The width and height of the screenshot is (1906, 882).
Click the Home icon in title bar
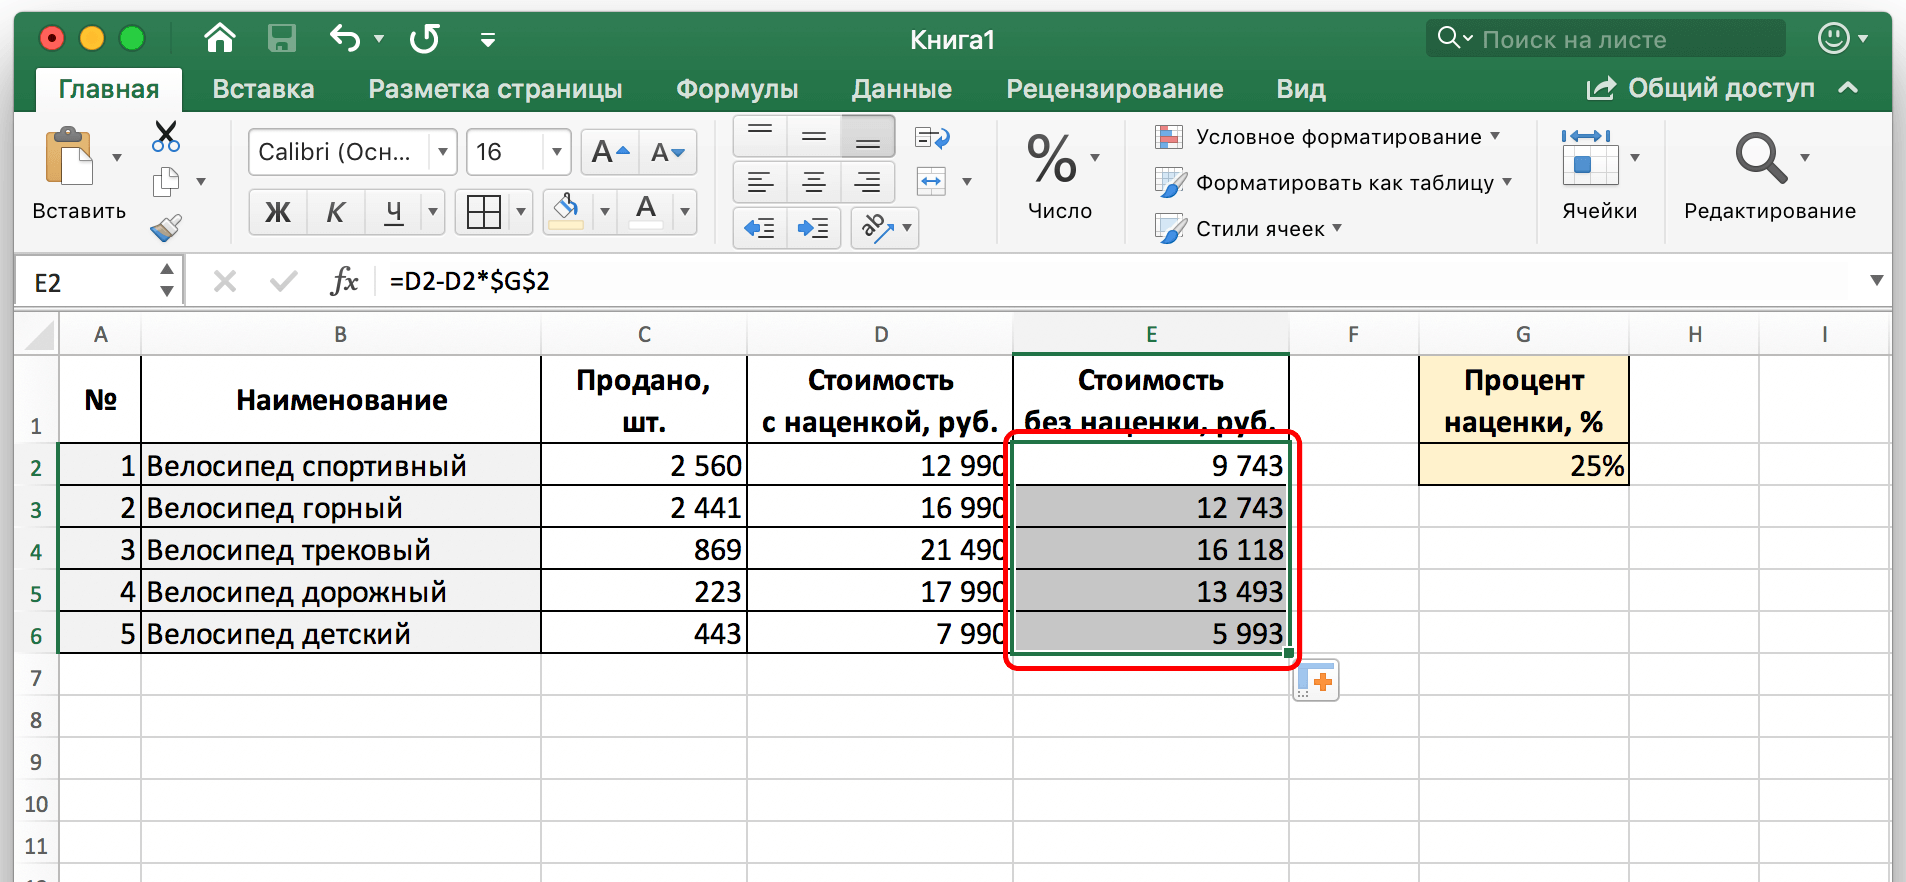click(x=220, y=38)
